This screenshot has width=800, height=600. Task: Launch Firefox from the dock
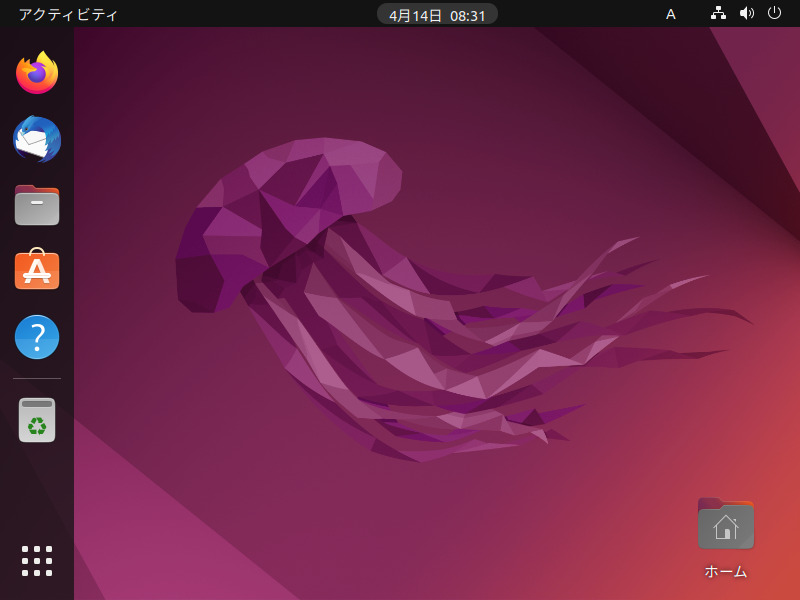tap(37, 72)
